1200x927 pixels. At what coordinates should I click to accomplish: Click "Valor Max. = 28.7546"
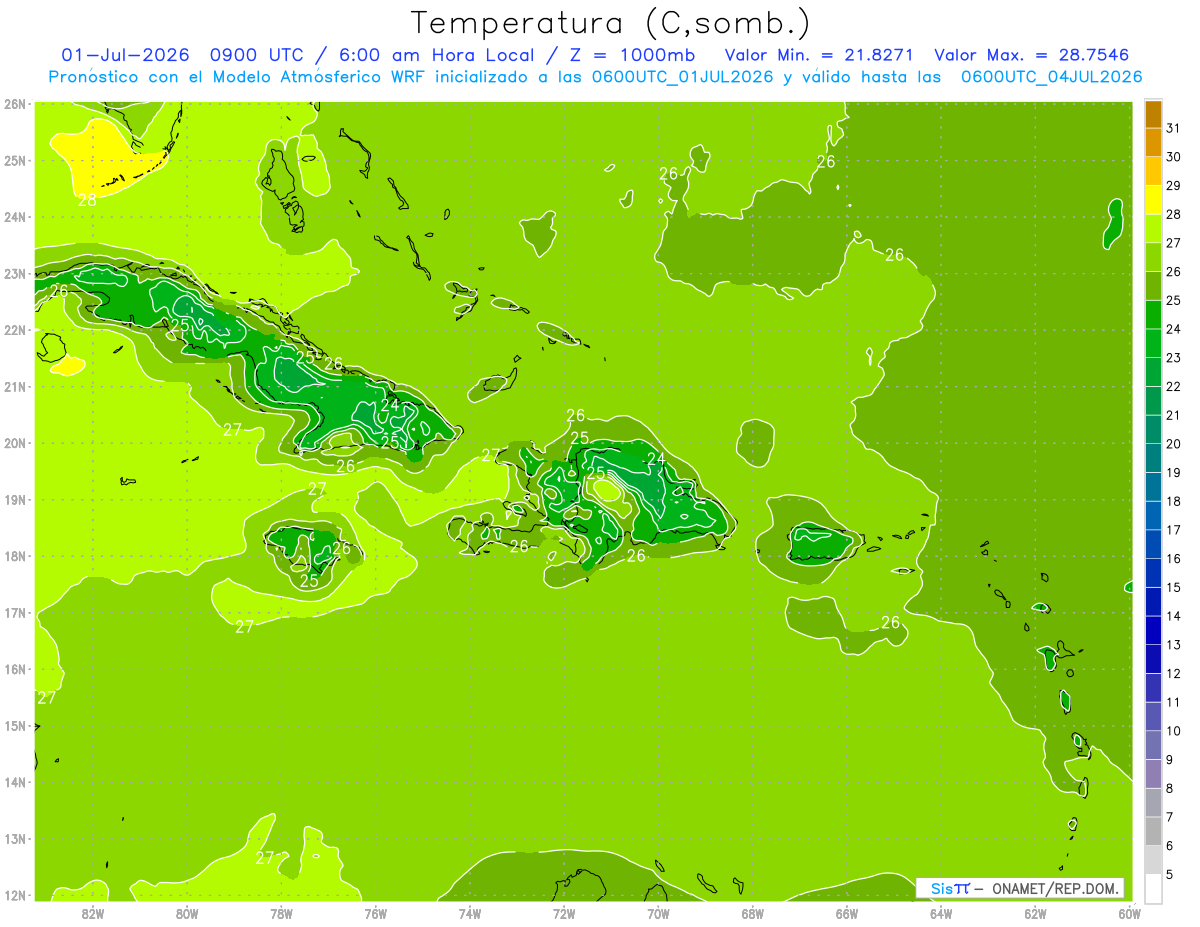(x=1031, y=55)
